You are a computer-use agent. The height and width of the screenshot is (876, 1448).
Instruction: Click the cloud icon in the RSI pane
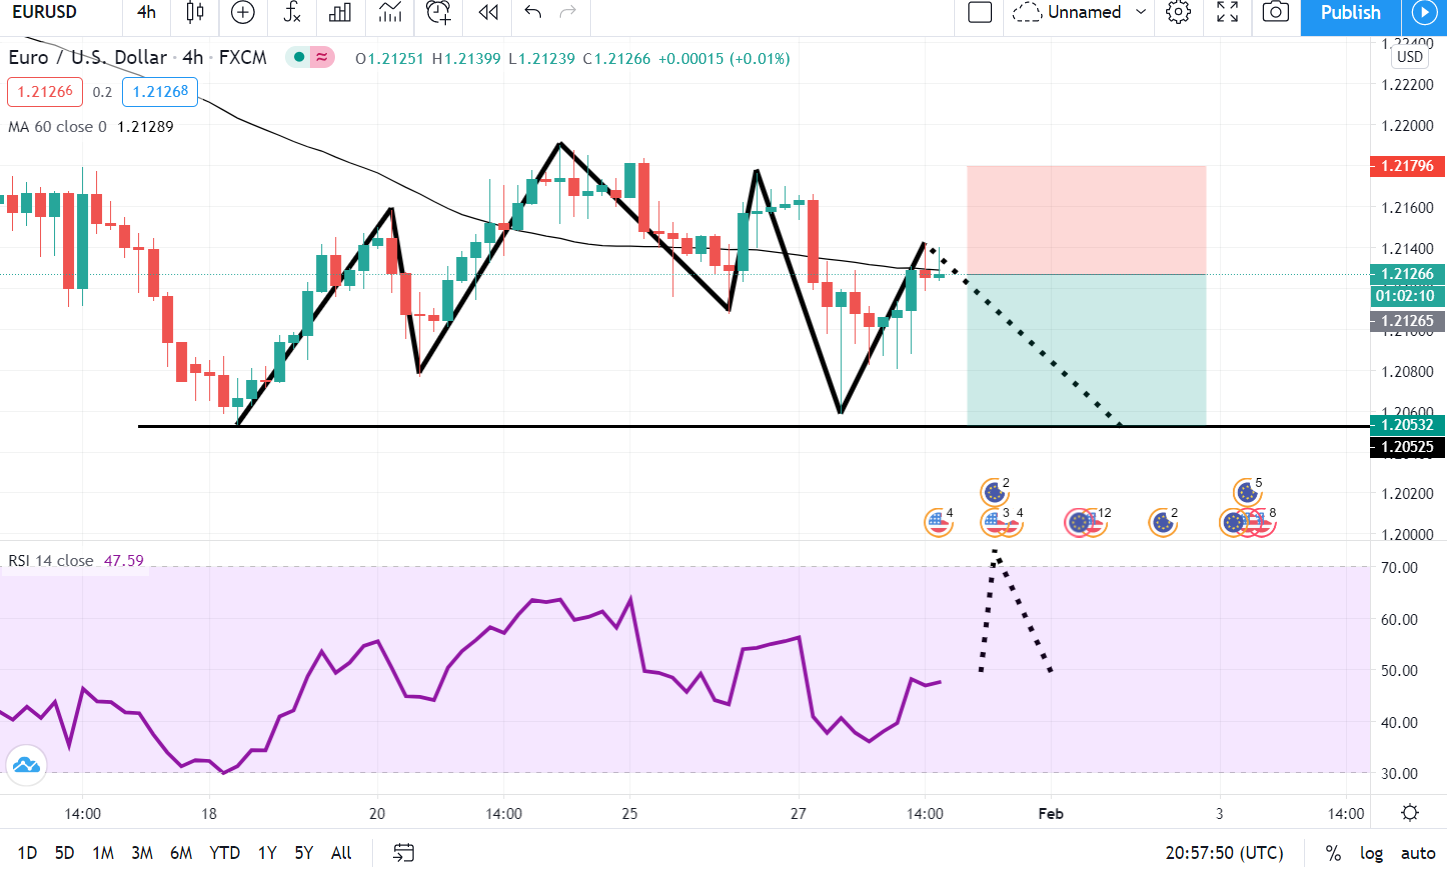(x=26, y=766)
